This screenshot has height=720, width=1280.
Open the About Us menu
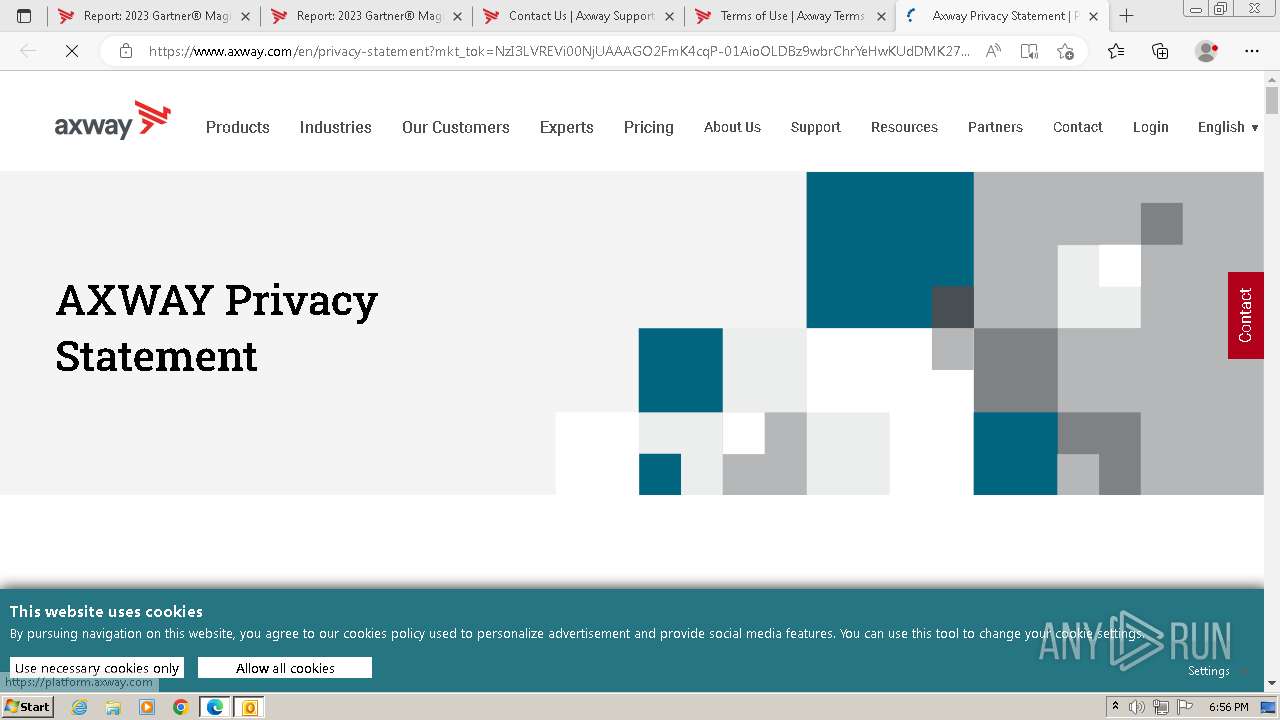(732, 127)
